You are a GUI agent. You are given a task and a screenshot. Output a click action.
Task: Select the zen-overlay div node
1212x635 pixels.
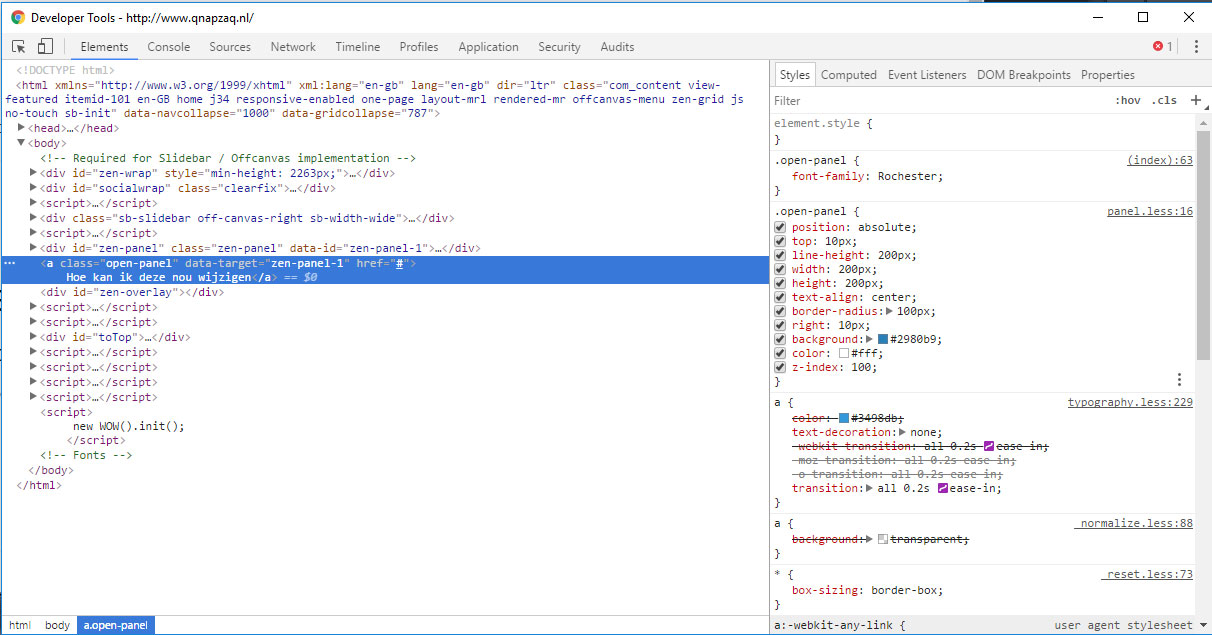click(x=132, y=292)
